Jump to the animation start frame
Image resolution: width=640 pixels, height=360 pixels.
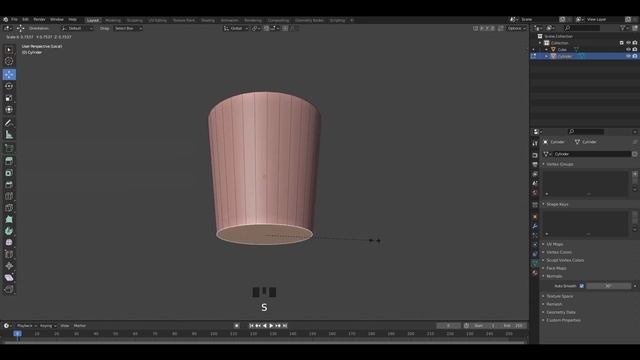pyautogui.click(x=251, y=326)
